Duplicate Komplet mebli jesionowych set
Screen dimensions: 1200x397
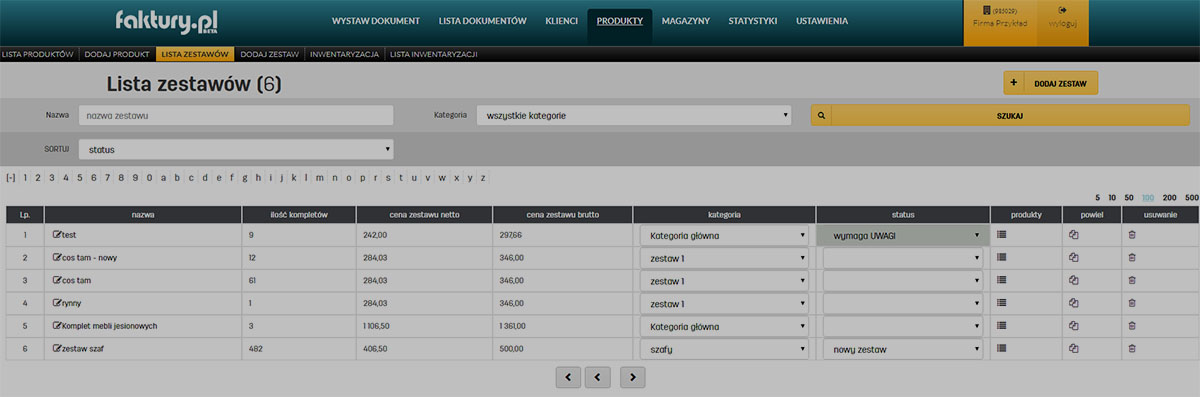click(x=1073, y=326)
